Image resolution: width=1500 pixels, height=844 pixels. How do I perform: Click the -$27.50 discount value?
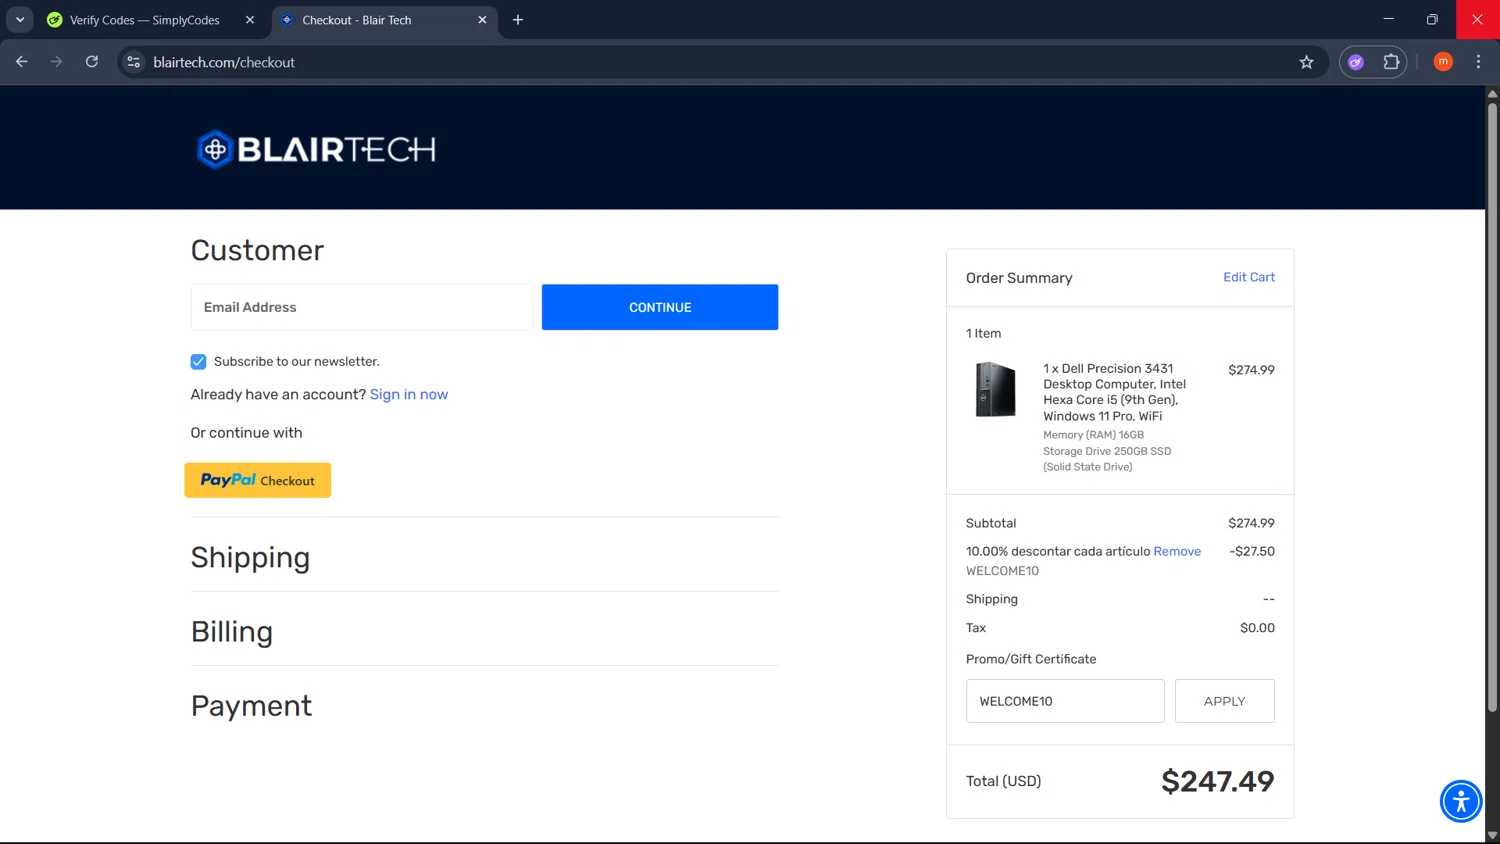tap(1252, 551)
